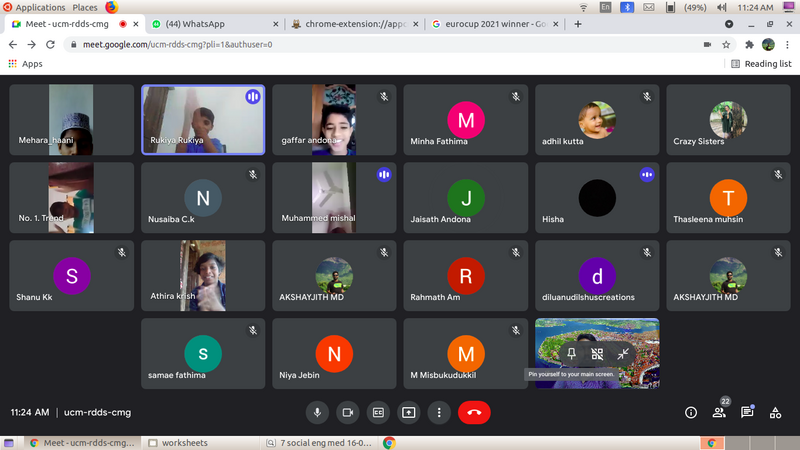Viewport: 800px width, 450px height.
Task: Select the Meet ucm-rdds-cmg tab
Action: click(76, 24)
